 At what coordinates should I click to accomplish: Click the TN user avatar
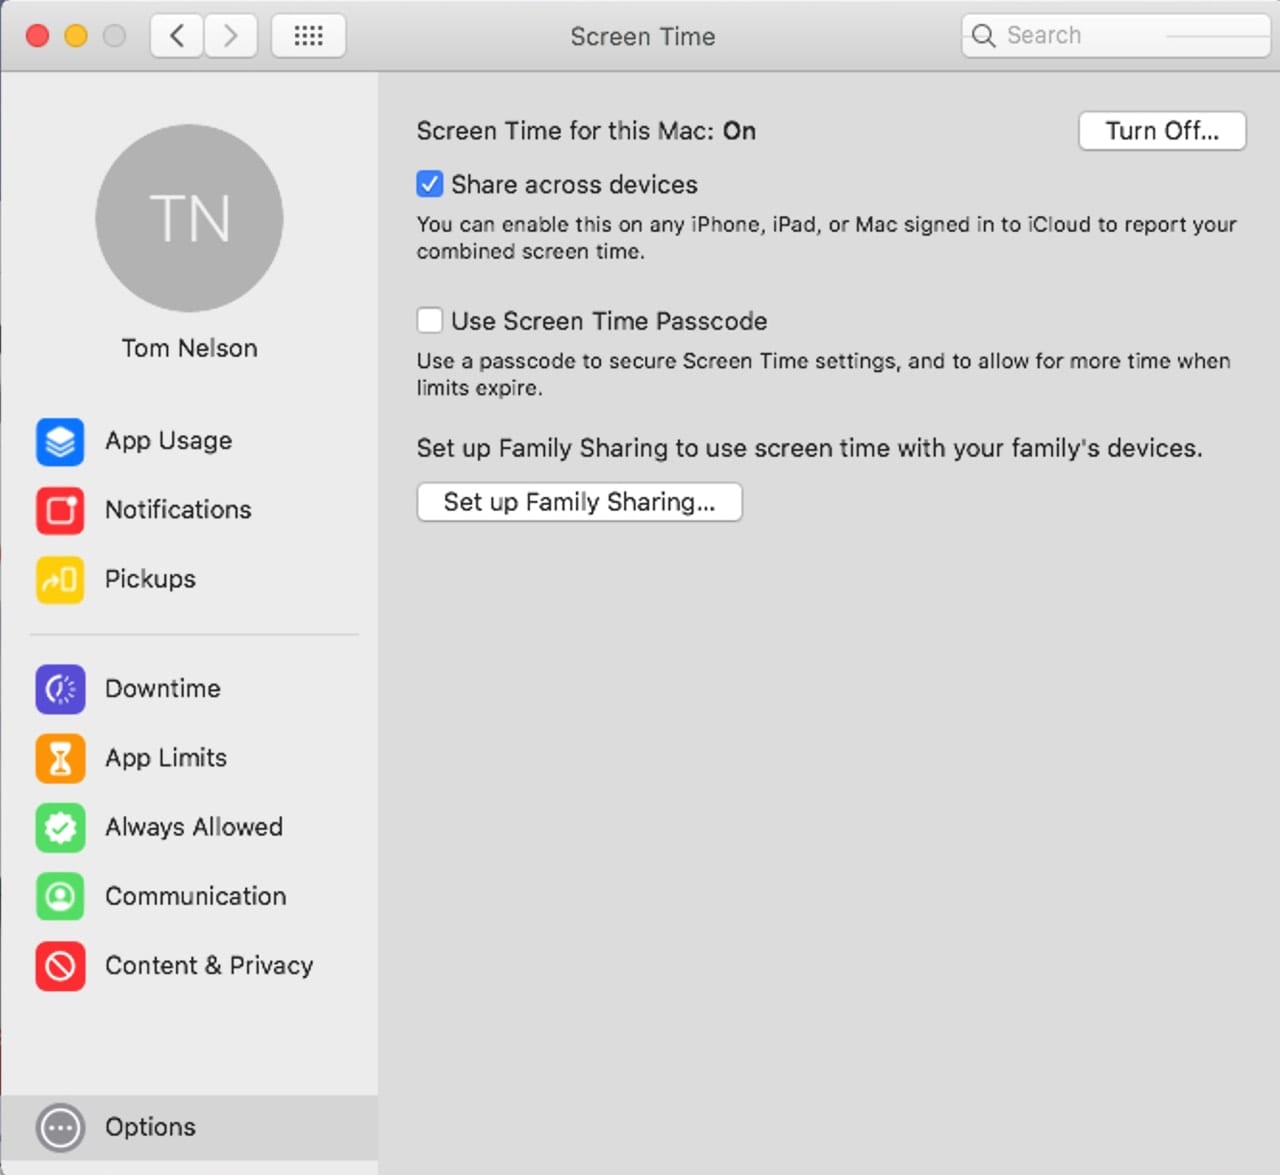(x=189, y=218)
